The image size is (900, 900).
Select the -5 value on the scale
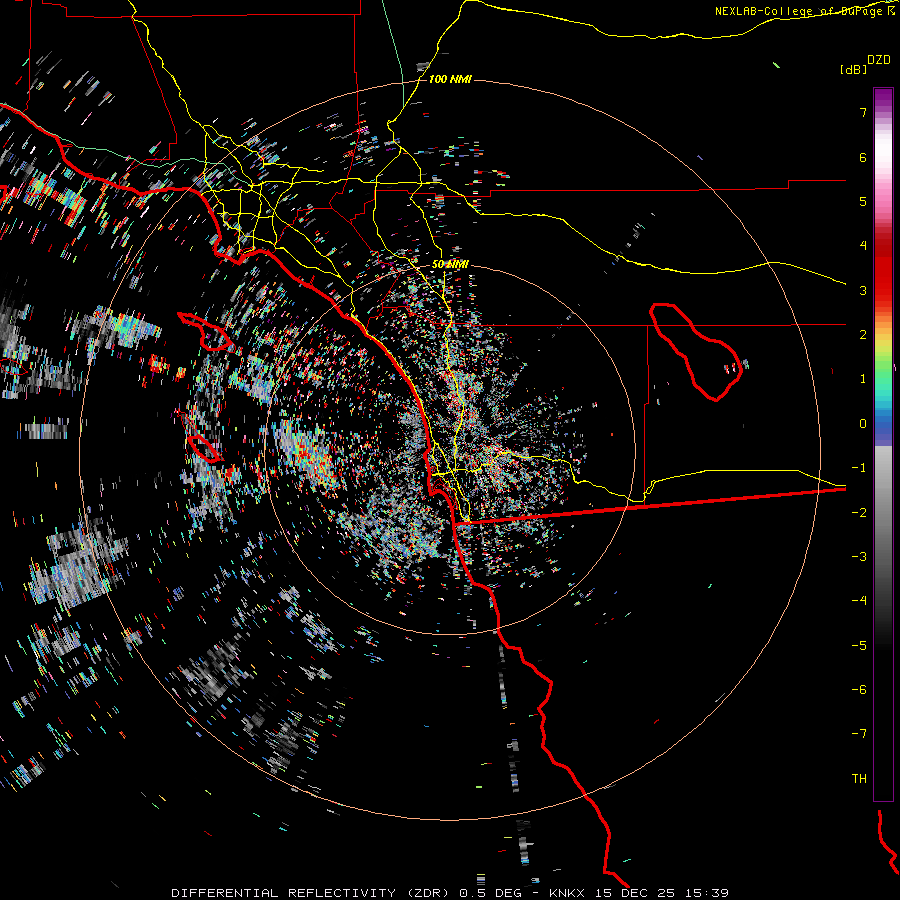pos(859,645)
